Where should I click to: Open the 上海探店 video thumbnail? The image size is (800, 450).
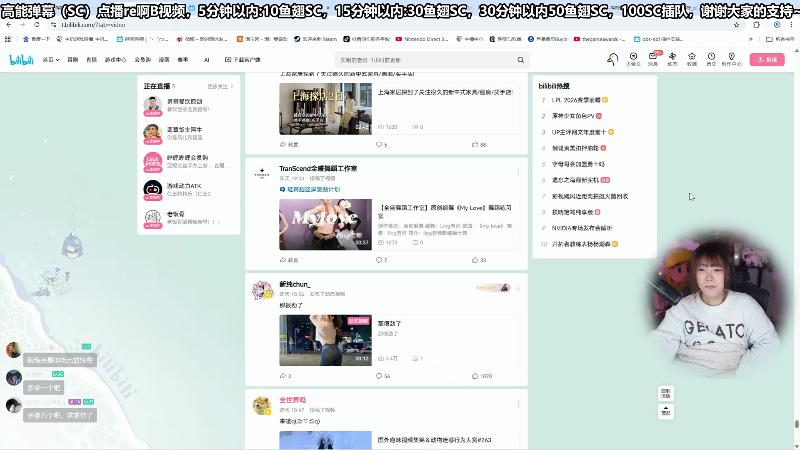pyautogui.click(x=326, y=109)
